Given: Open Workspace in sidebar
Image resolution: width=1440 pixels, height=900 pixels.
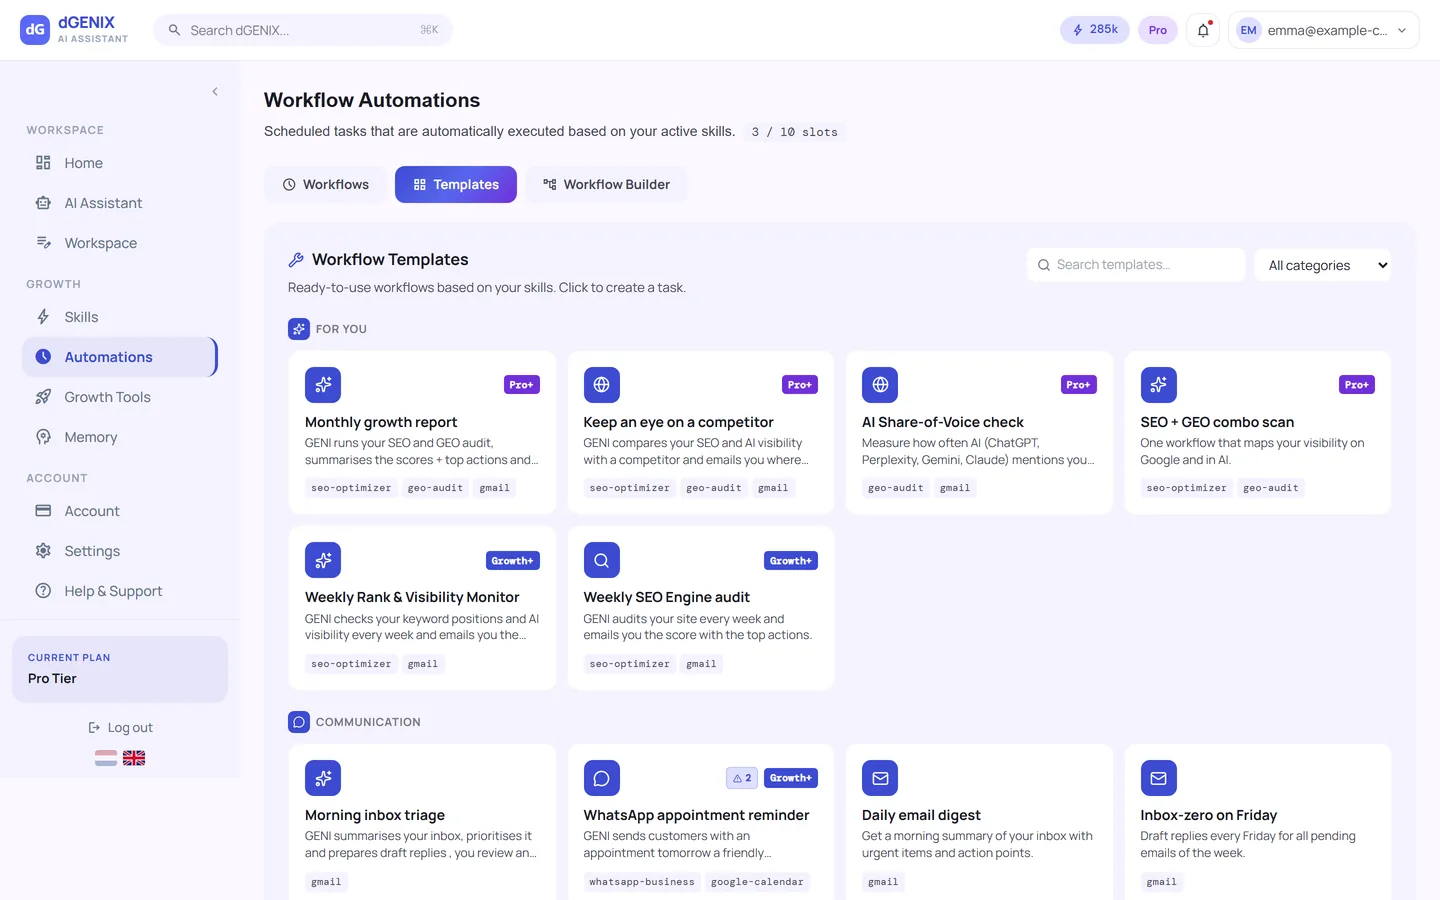Looking at the screenshot, I should (x=119, y=243).
